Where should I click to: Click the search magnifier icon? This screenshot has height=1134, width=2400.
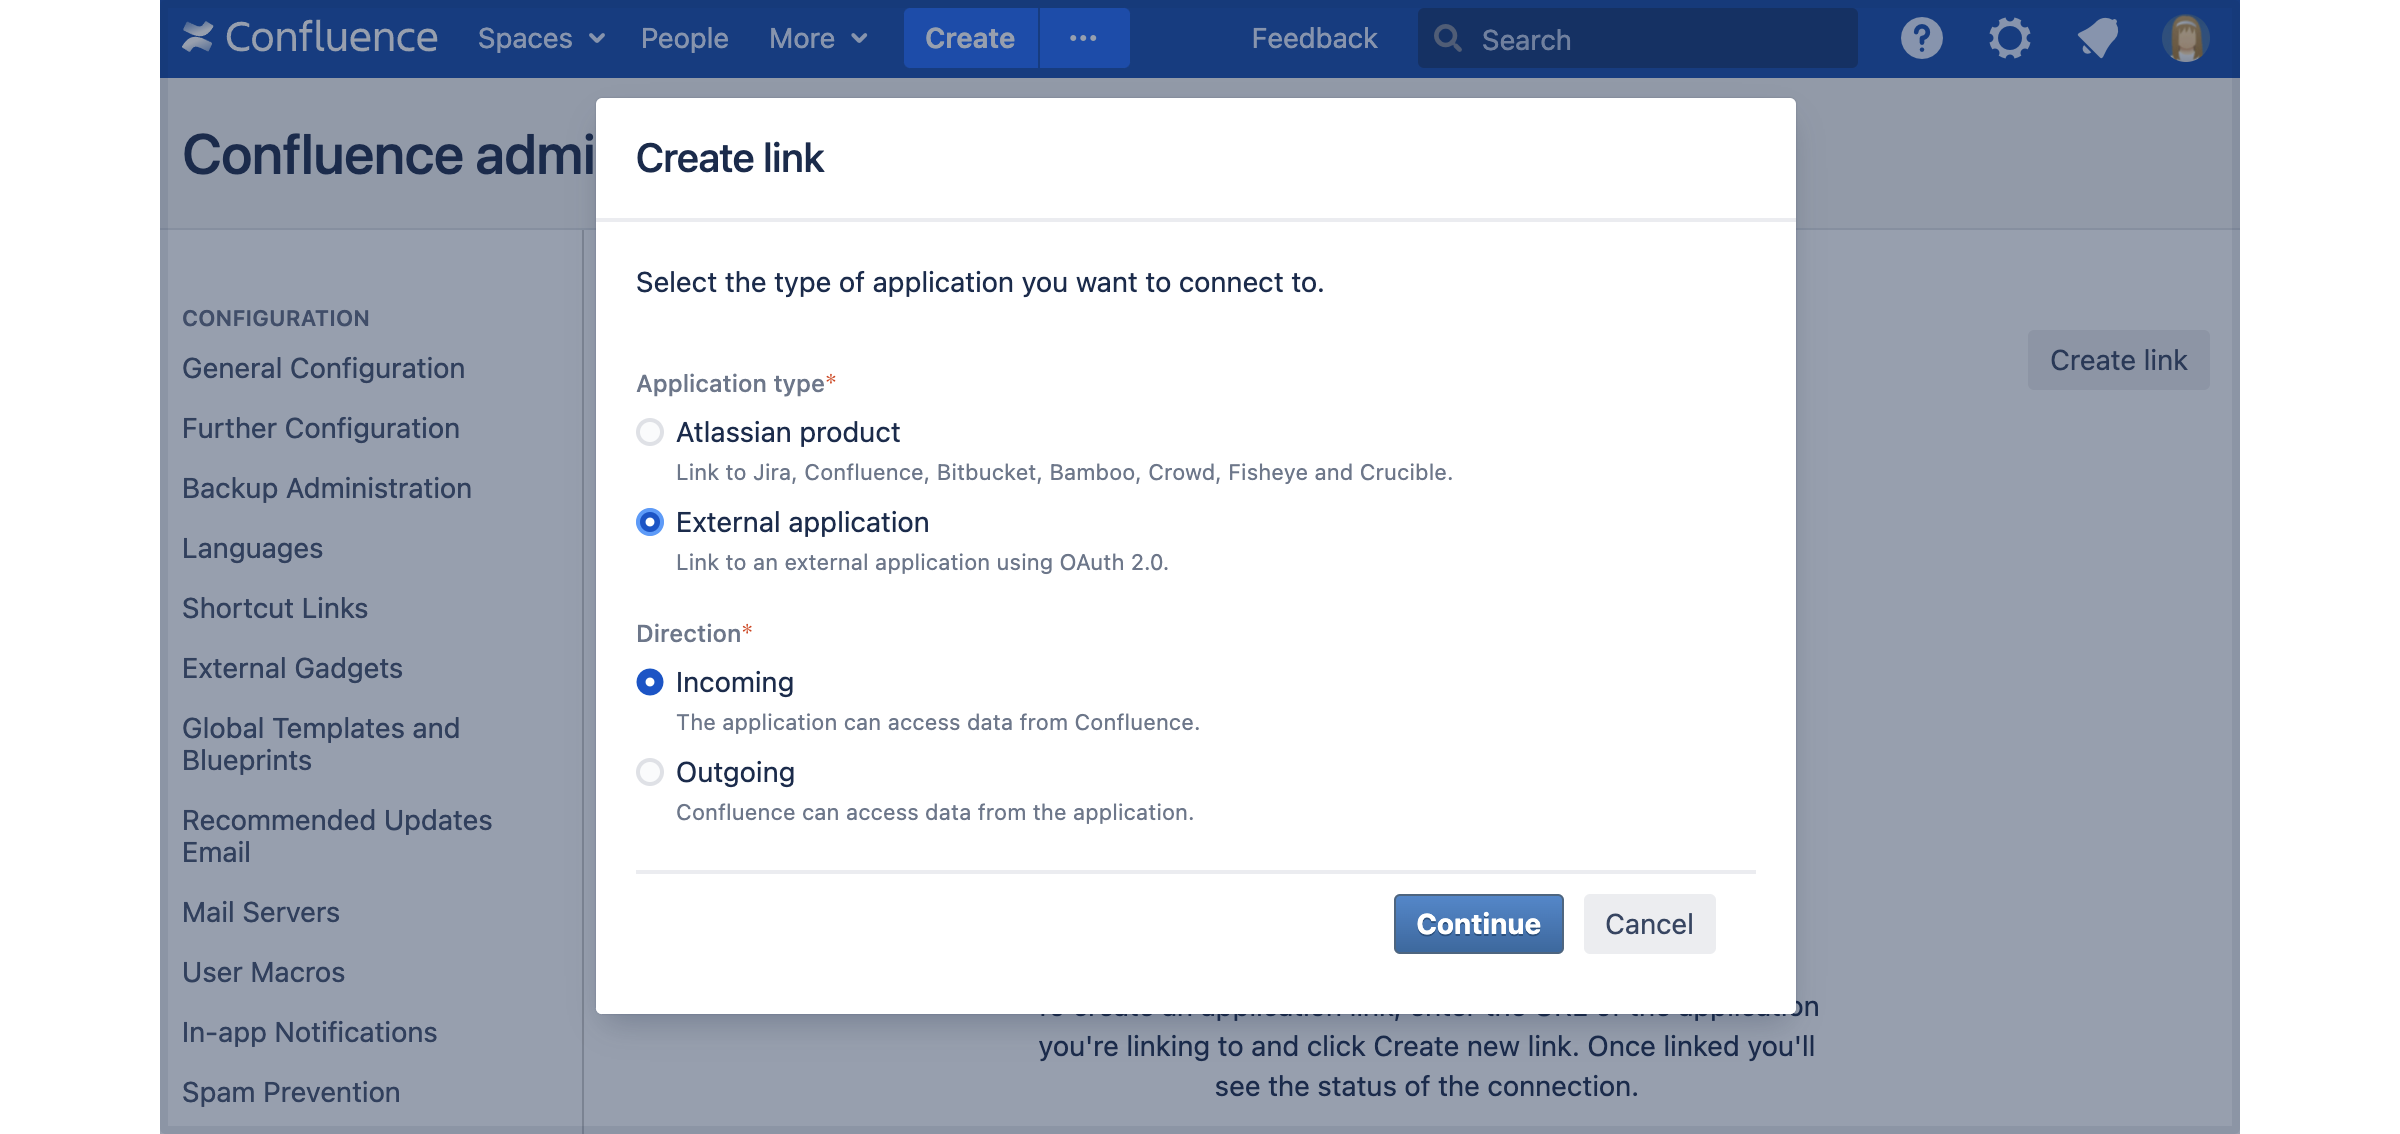(1447, 39)
